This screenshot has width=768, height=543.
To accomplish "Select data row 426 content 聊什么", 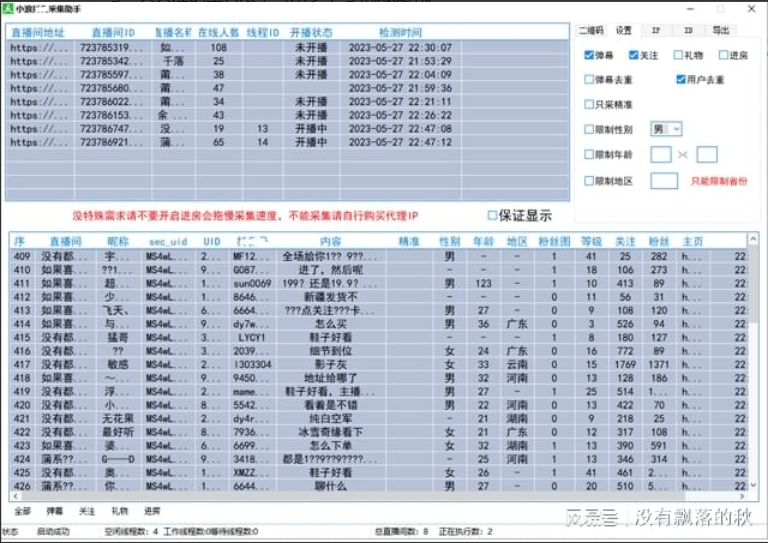I will coord(331,486).
